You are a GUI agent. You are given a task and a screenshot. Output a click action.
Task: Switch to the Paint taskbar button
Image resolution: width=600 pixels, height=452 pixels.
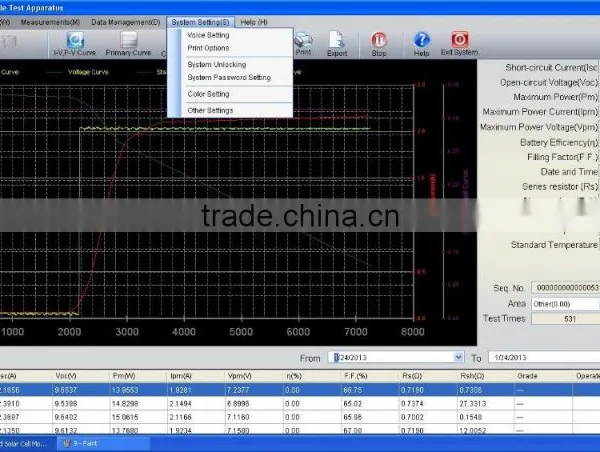click(103, 444)
